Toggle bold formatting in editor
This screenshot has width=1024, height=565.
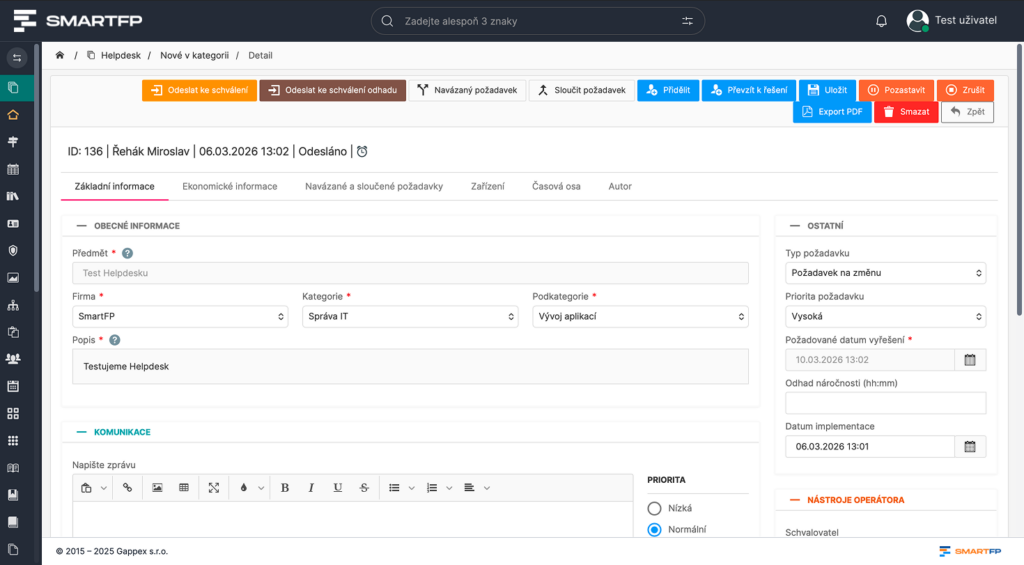(285, 487)
